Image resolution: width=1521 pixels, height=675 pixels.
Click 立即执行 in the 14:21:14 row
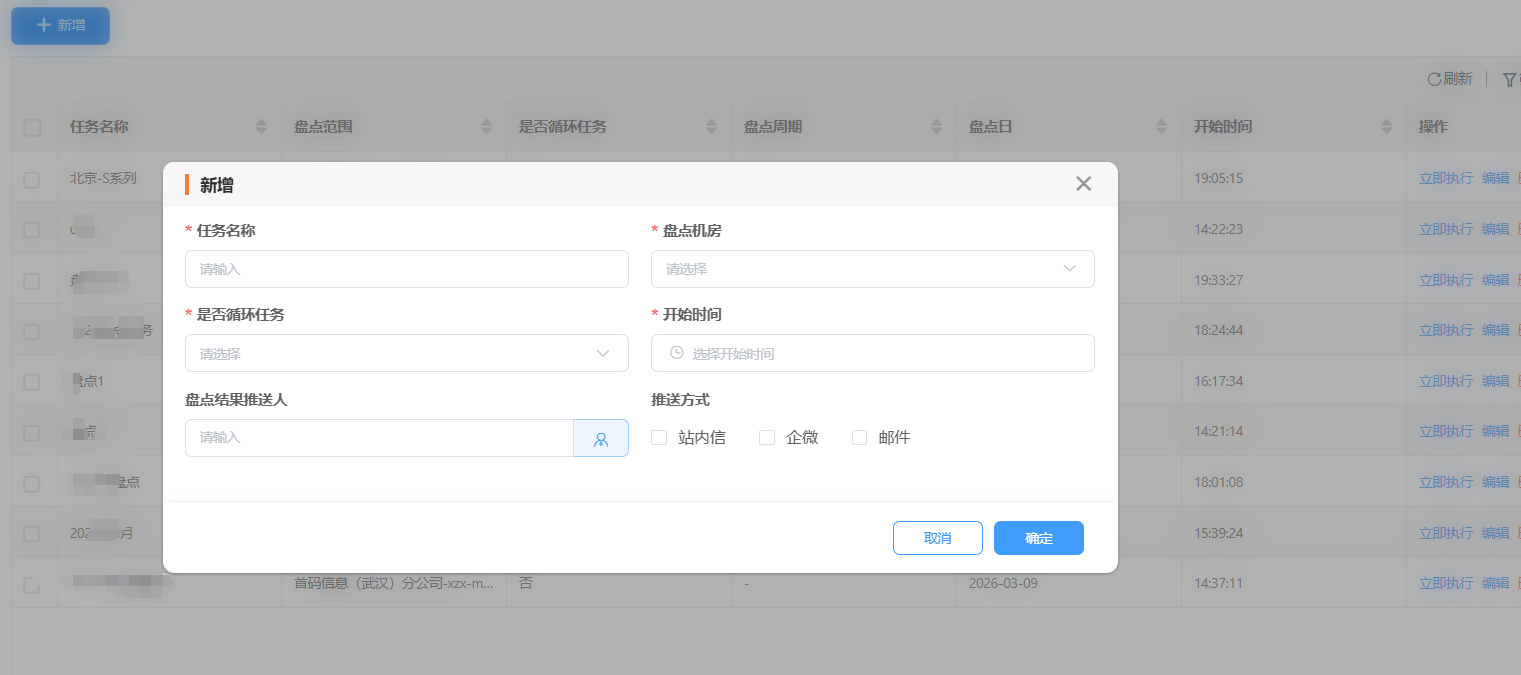1446,431
